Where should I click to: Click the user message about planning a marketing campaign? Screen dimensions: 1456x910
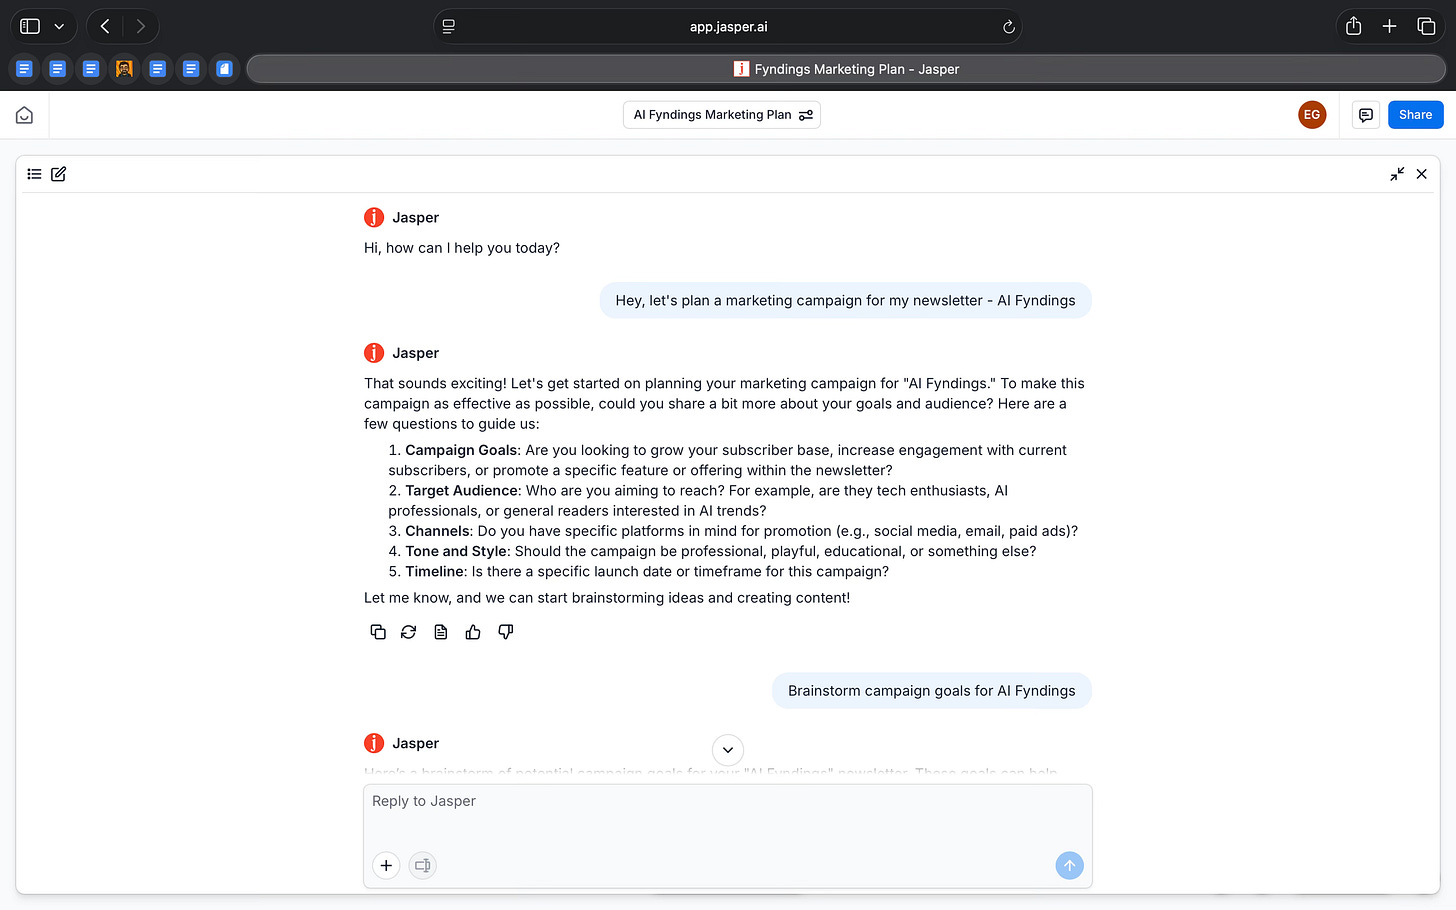pyautogui.click(x=845, y=301)
